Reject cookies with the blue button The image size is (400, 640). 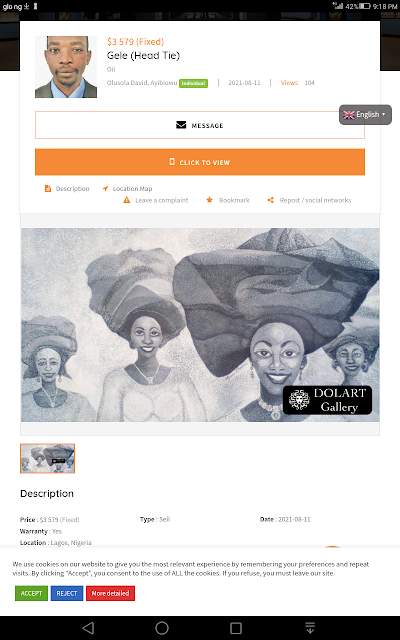(67, 593)
